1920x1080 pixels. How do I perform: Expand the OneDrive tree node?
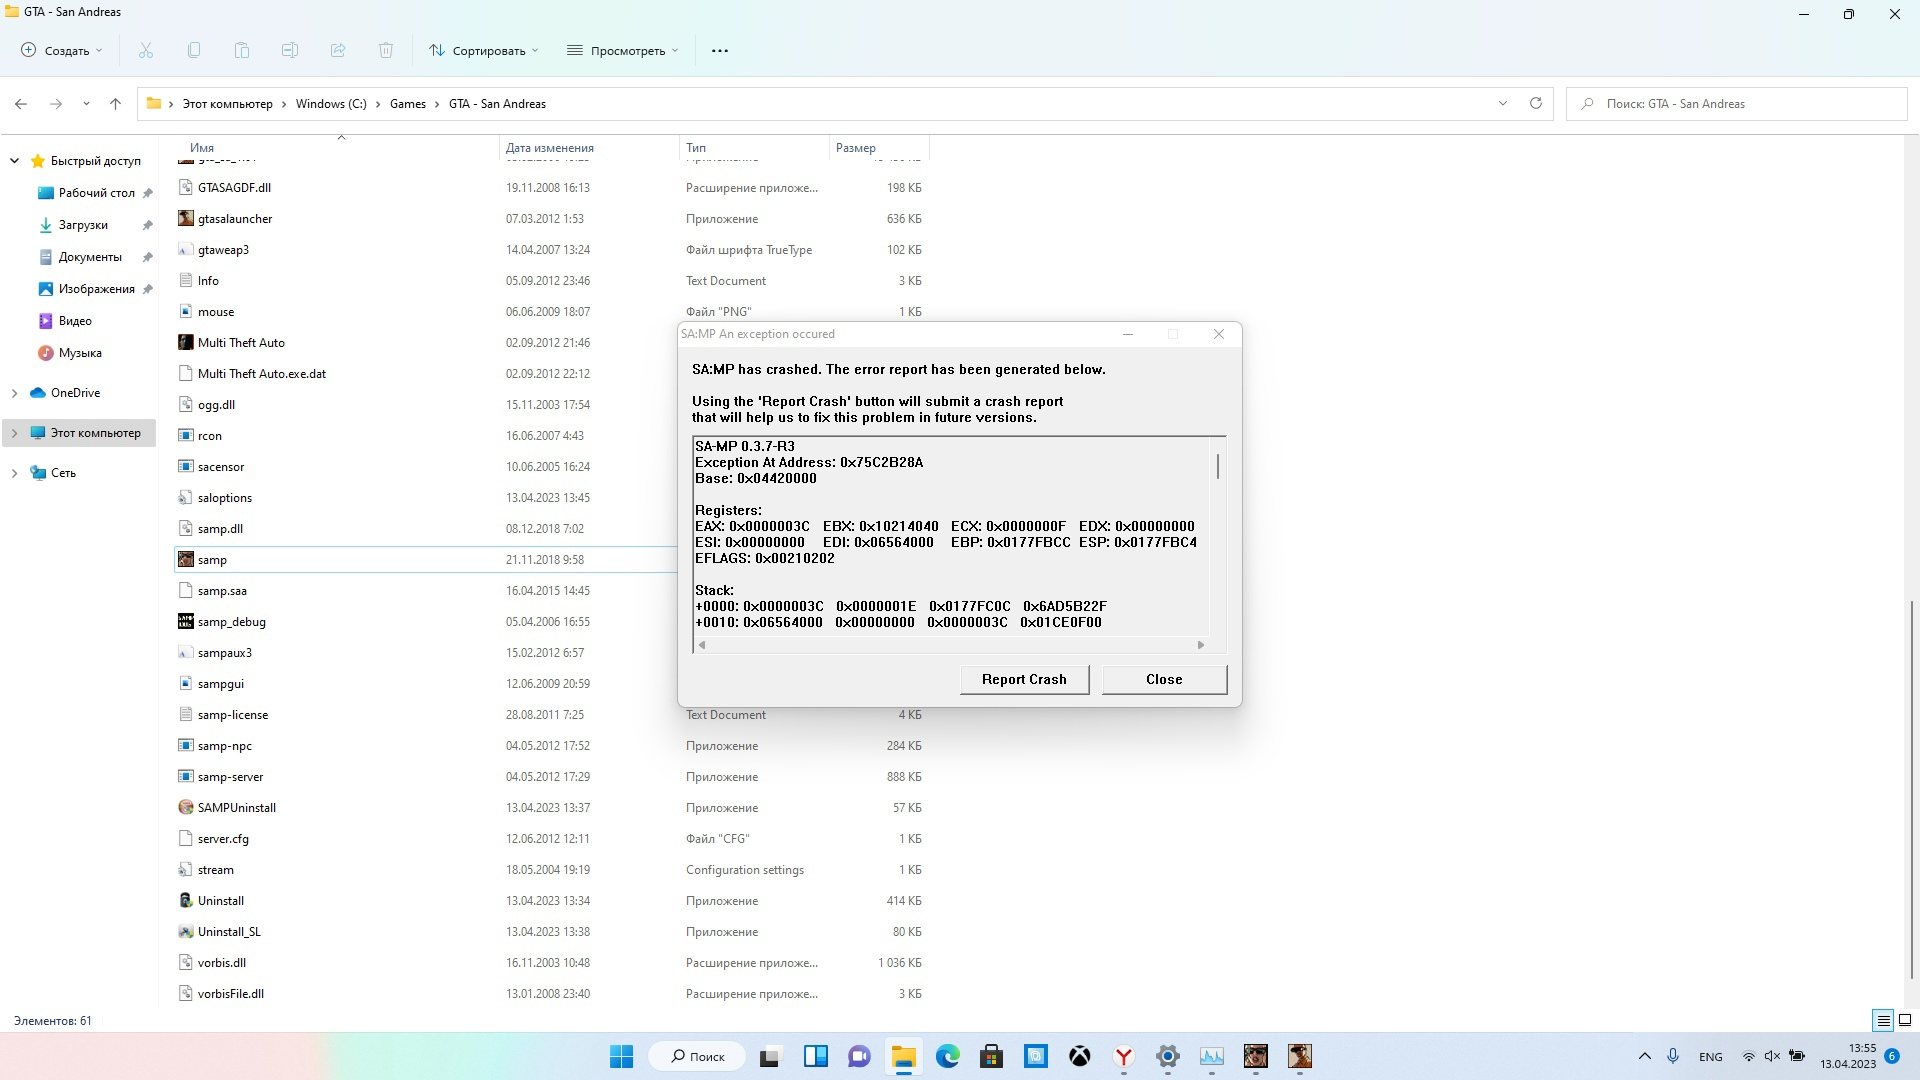14,393
